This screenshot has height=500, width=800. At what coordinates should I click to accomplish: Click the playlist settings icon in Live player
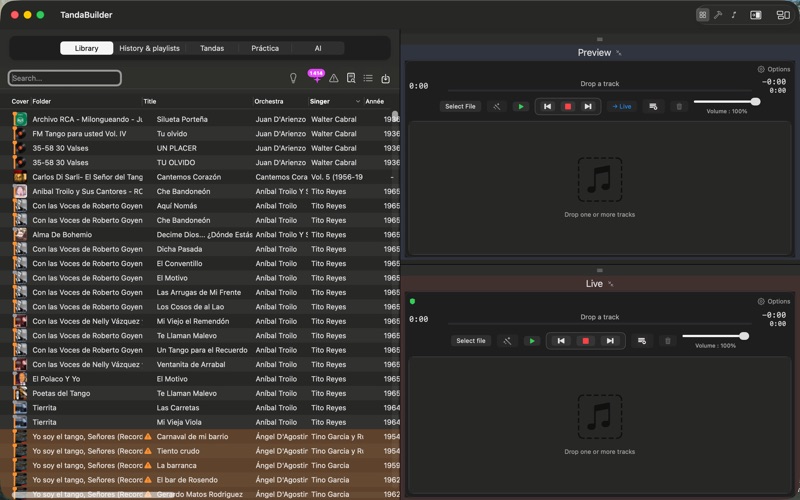click(x=642, y=341)
